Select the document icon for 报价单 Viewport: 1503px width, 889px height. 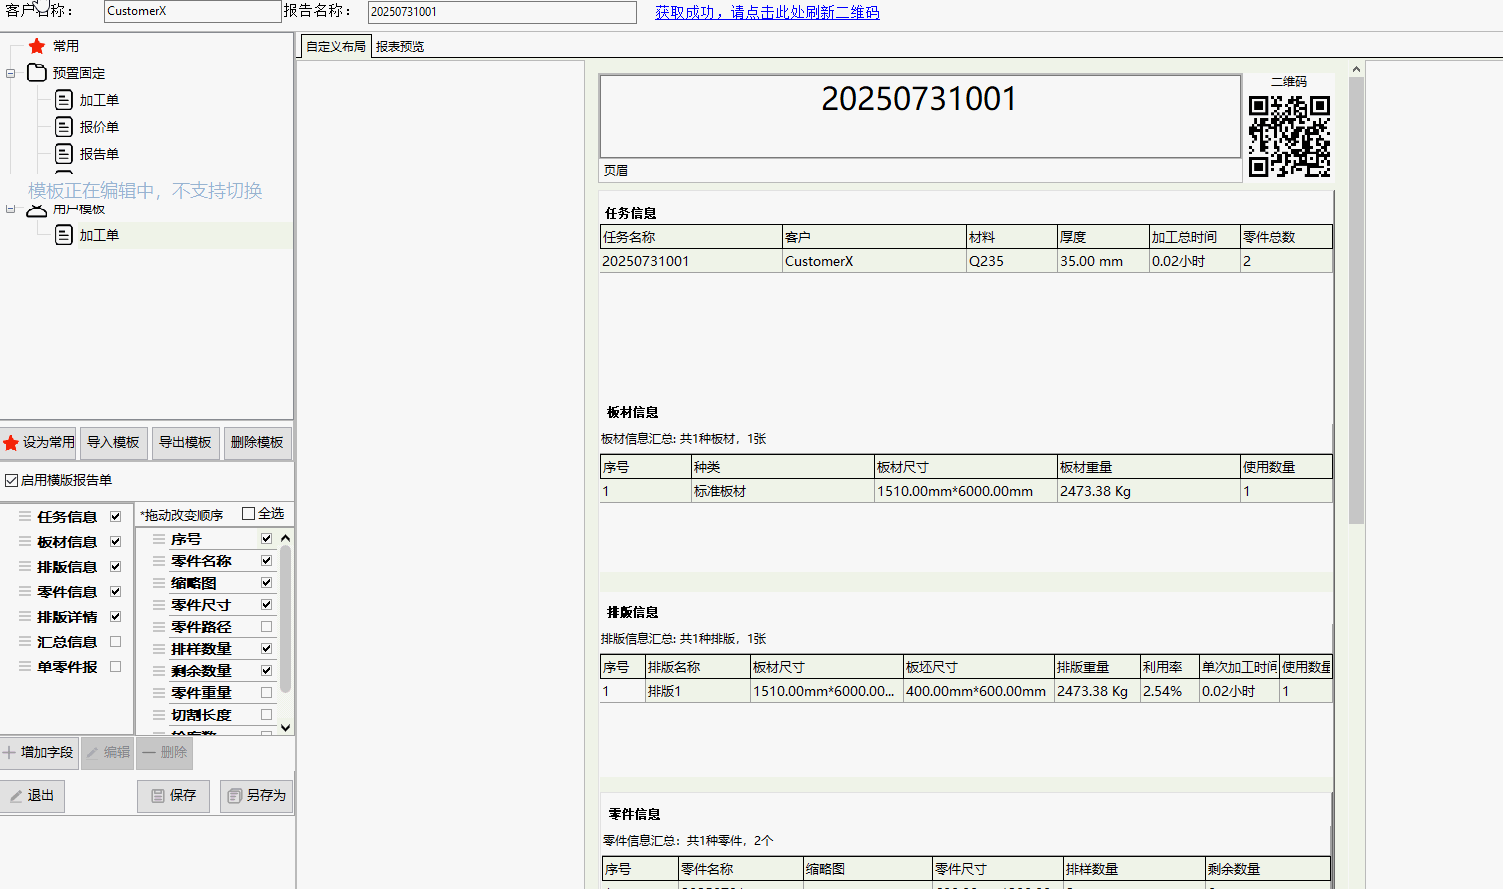[x=64, y=127]
